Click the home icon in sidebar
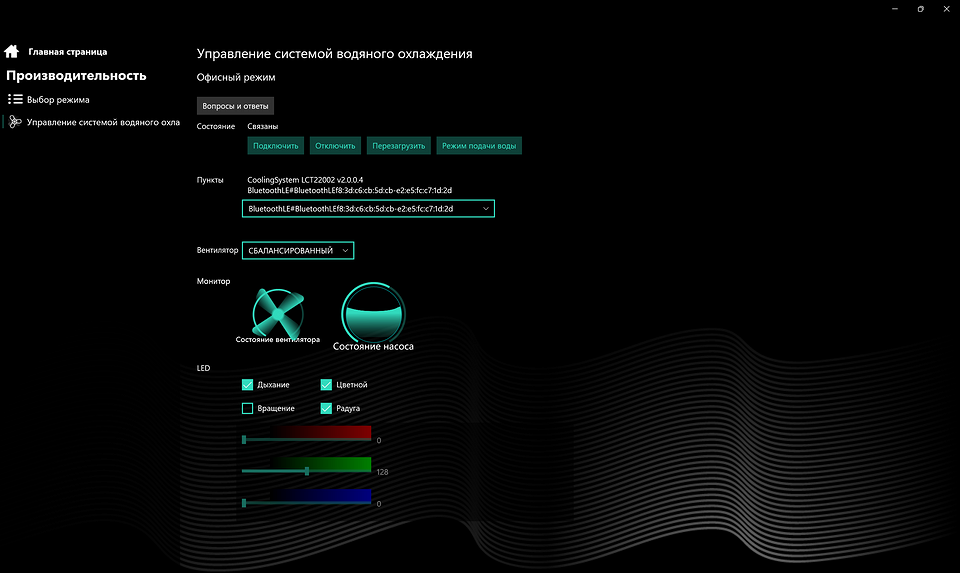This screenshot has width=960, height=573. 12,52
